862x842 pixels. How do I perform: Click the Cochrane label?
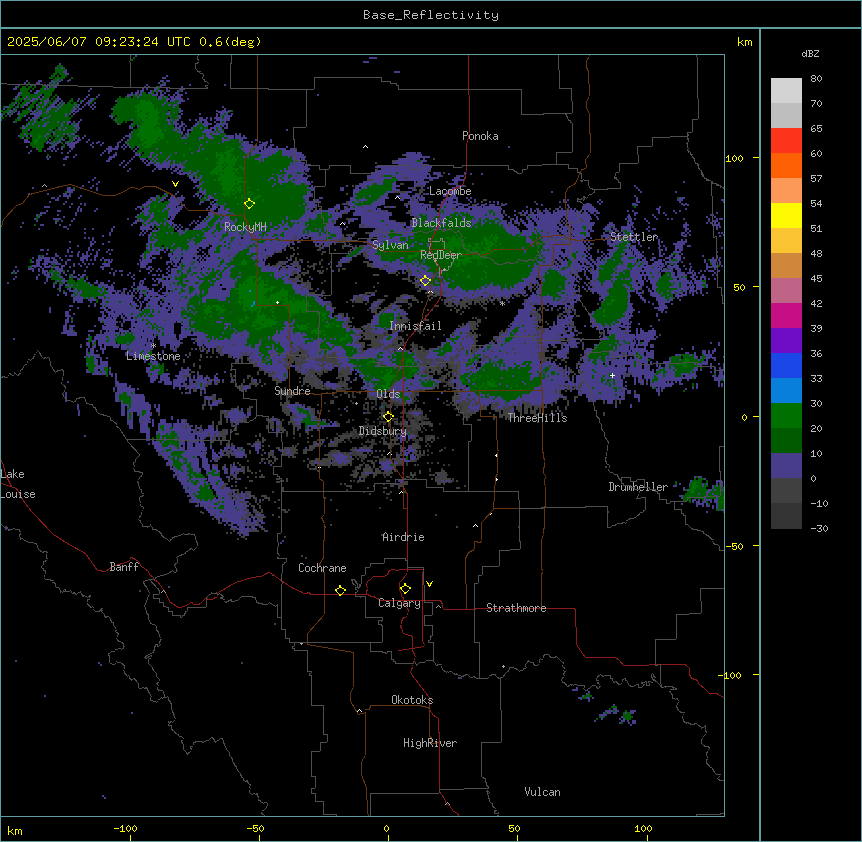click(322, 568)
